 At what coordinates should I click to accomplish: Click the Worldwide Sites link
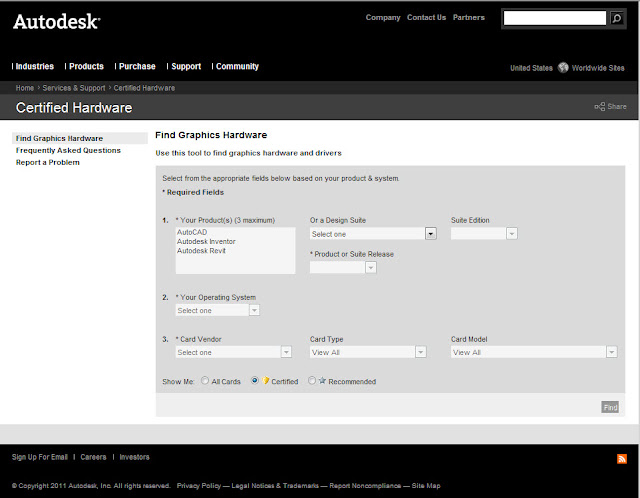(x=598, y=68)
